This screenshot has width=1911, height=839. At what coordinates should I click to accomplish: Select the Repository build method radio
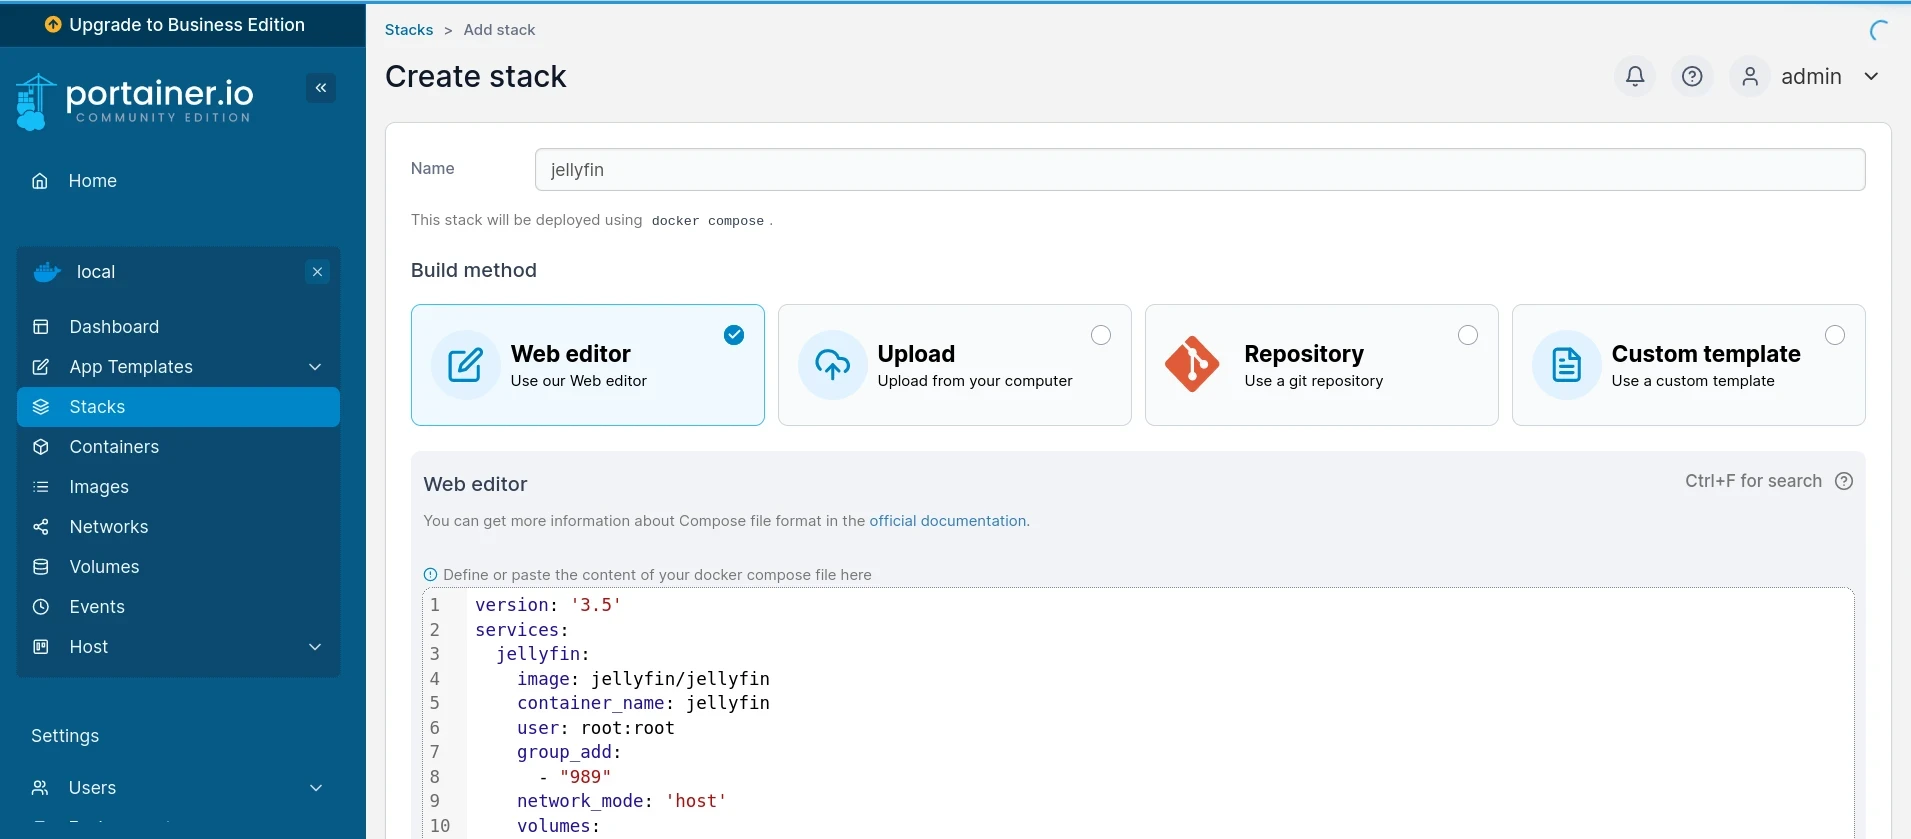[1468, 335]
